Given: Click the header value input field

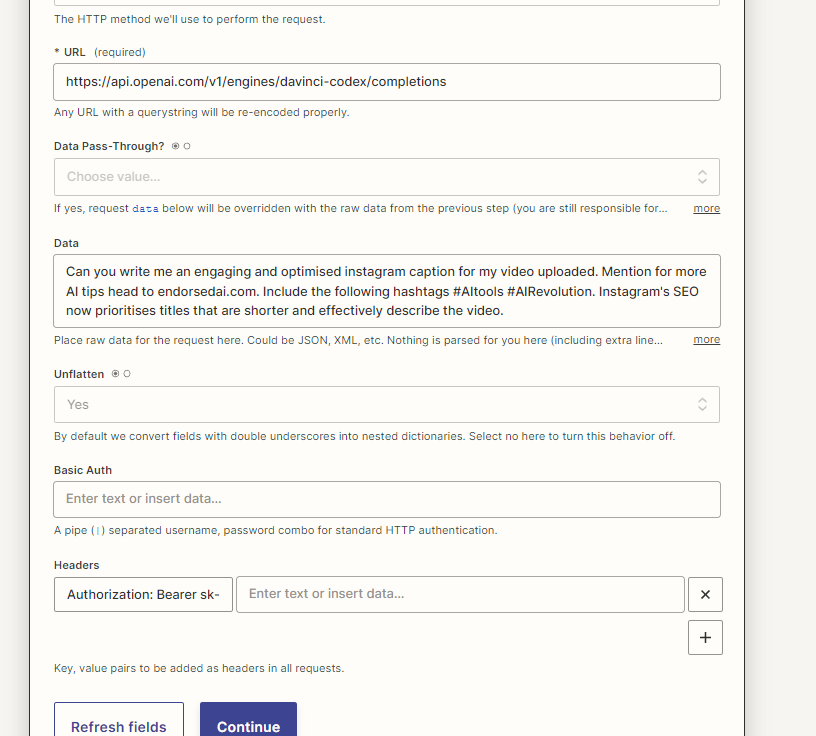Looking at the screenshot, I should (x=460, y=594).
